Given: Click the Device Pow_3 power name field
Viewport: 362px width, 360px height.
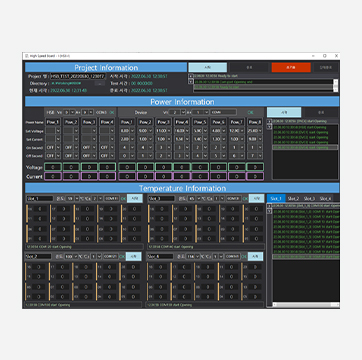Looking at the screenshot, I should coord(163,122).
